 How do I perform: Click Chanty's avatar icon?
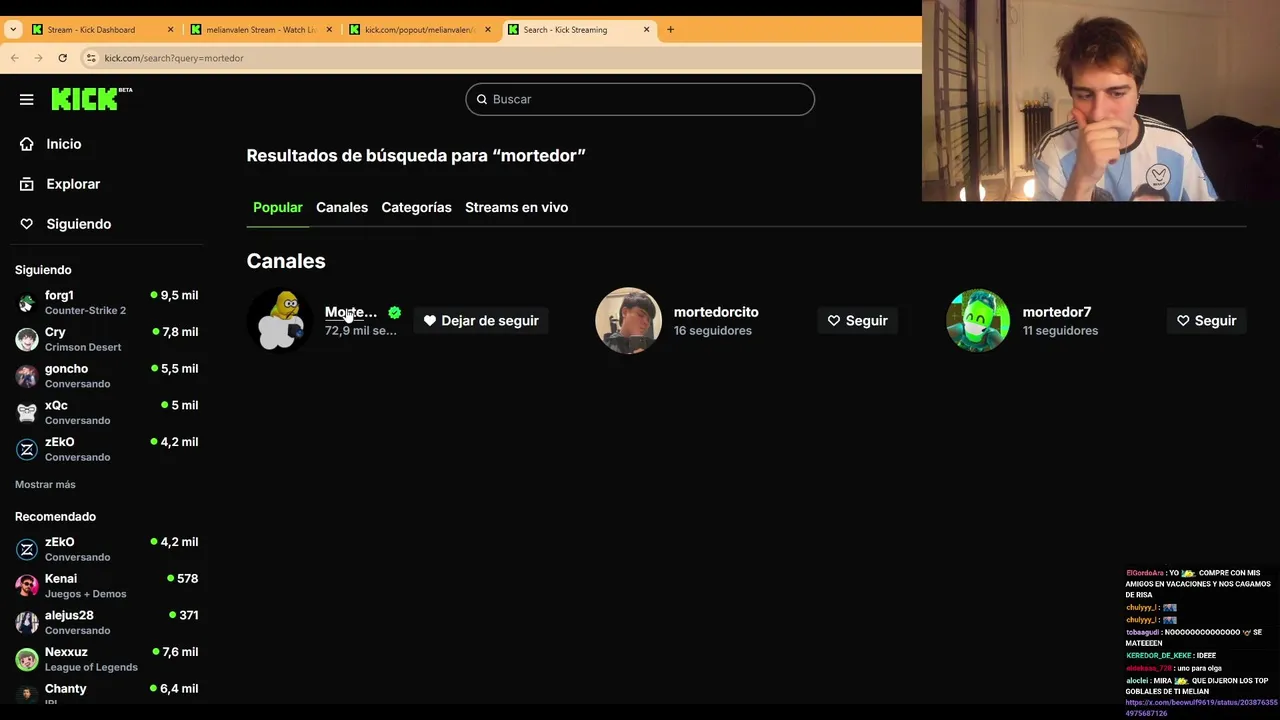point(27,694)
